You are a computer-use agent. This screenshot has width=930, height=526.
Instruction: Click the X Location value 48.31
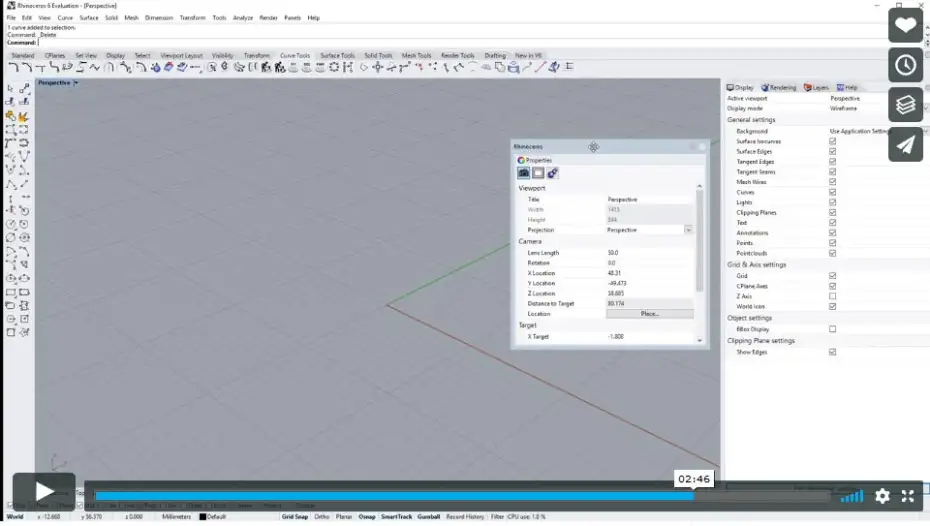point(649,273)
